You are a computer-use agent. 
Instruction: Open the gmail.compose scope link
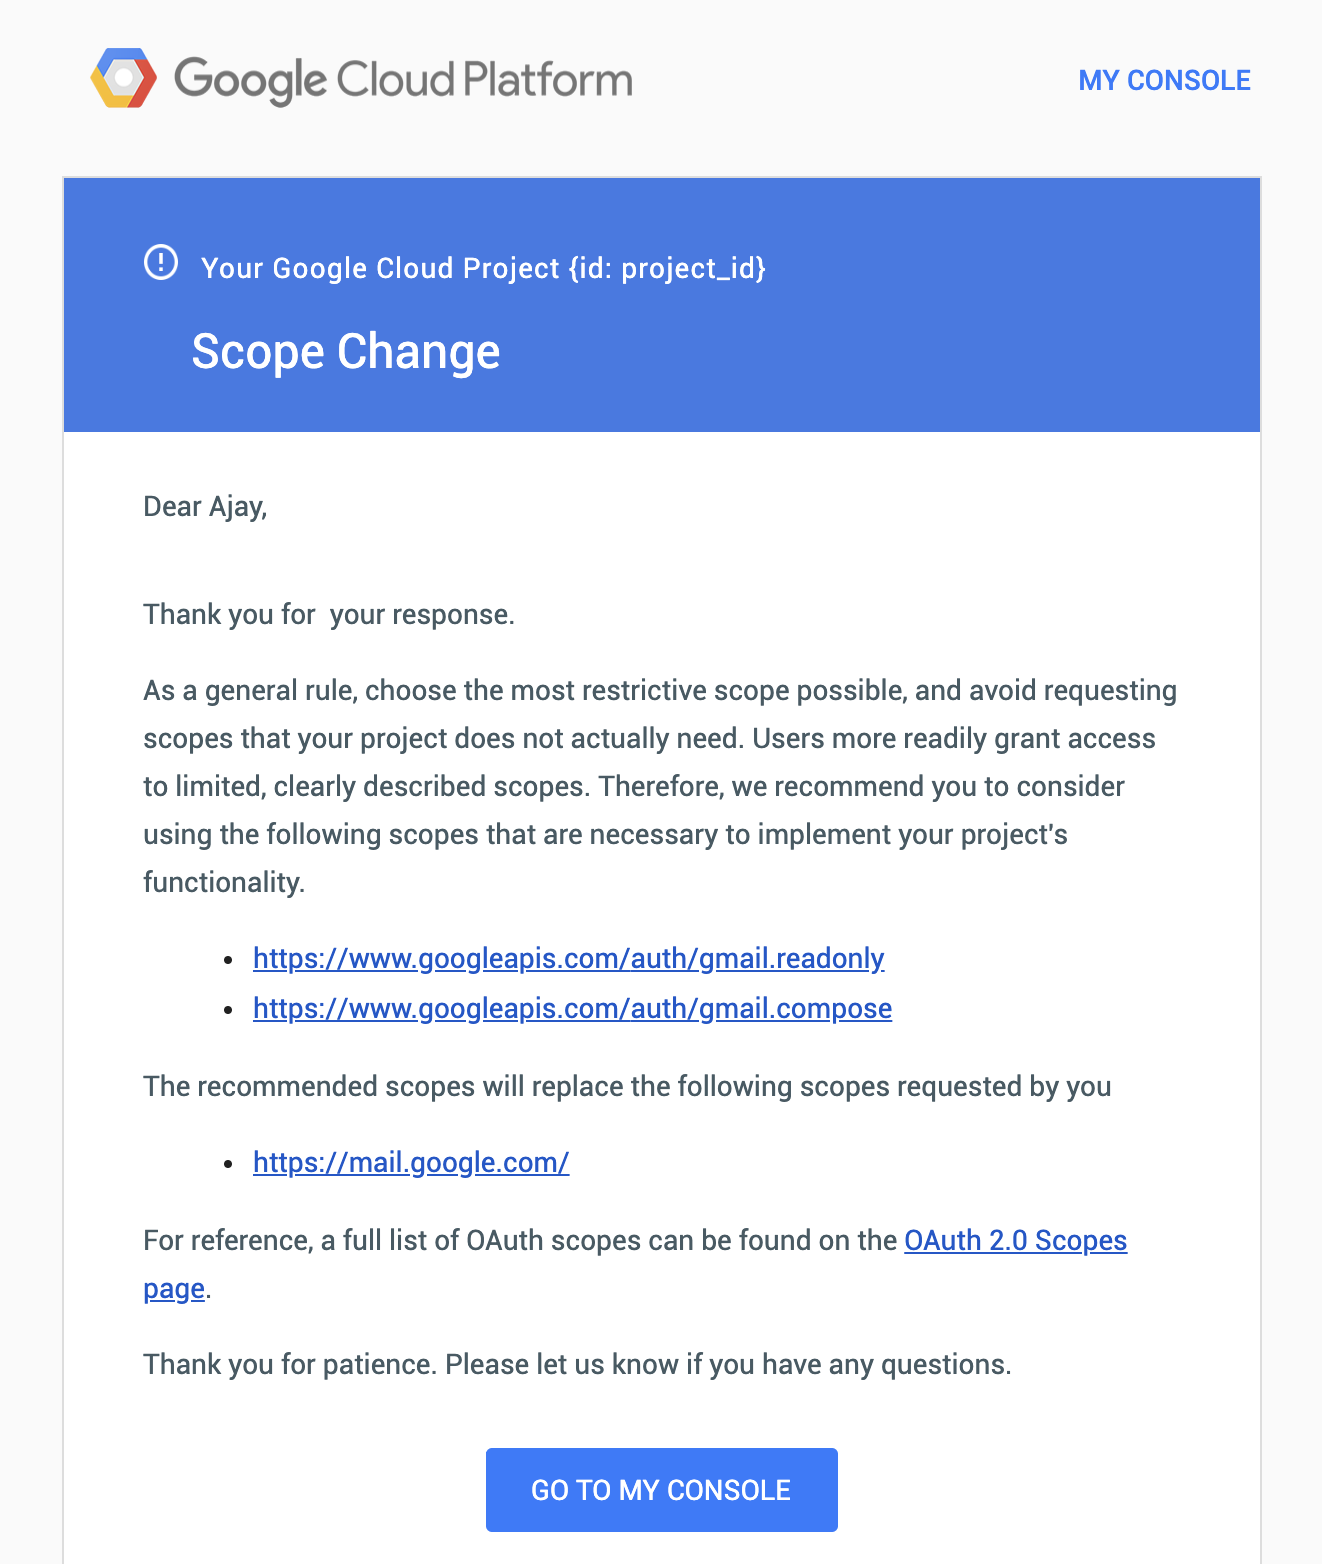pos(572,1008)
